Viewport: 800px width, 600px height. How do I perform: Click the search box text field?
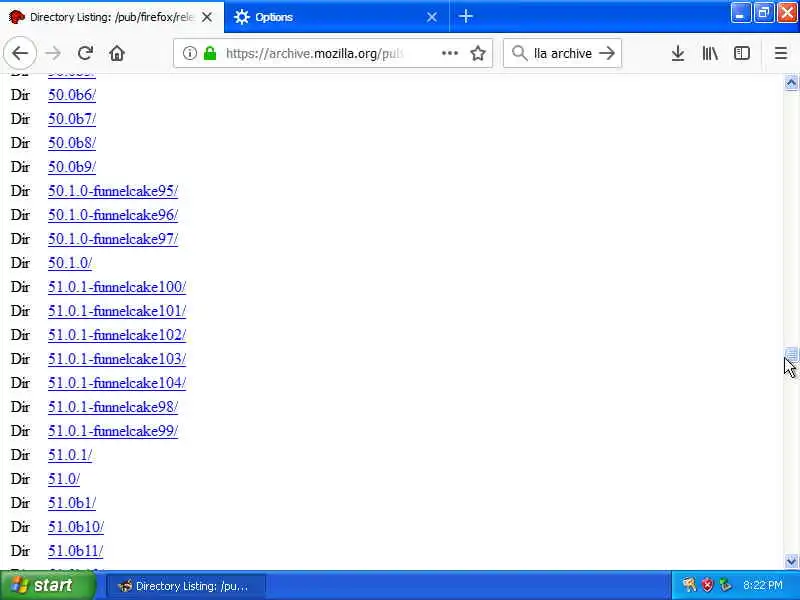tap(563, 53)
